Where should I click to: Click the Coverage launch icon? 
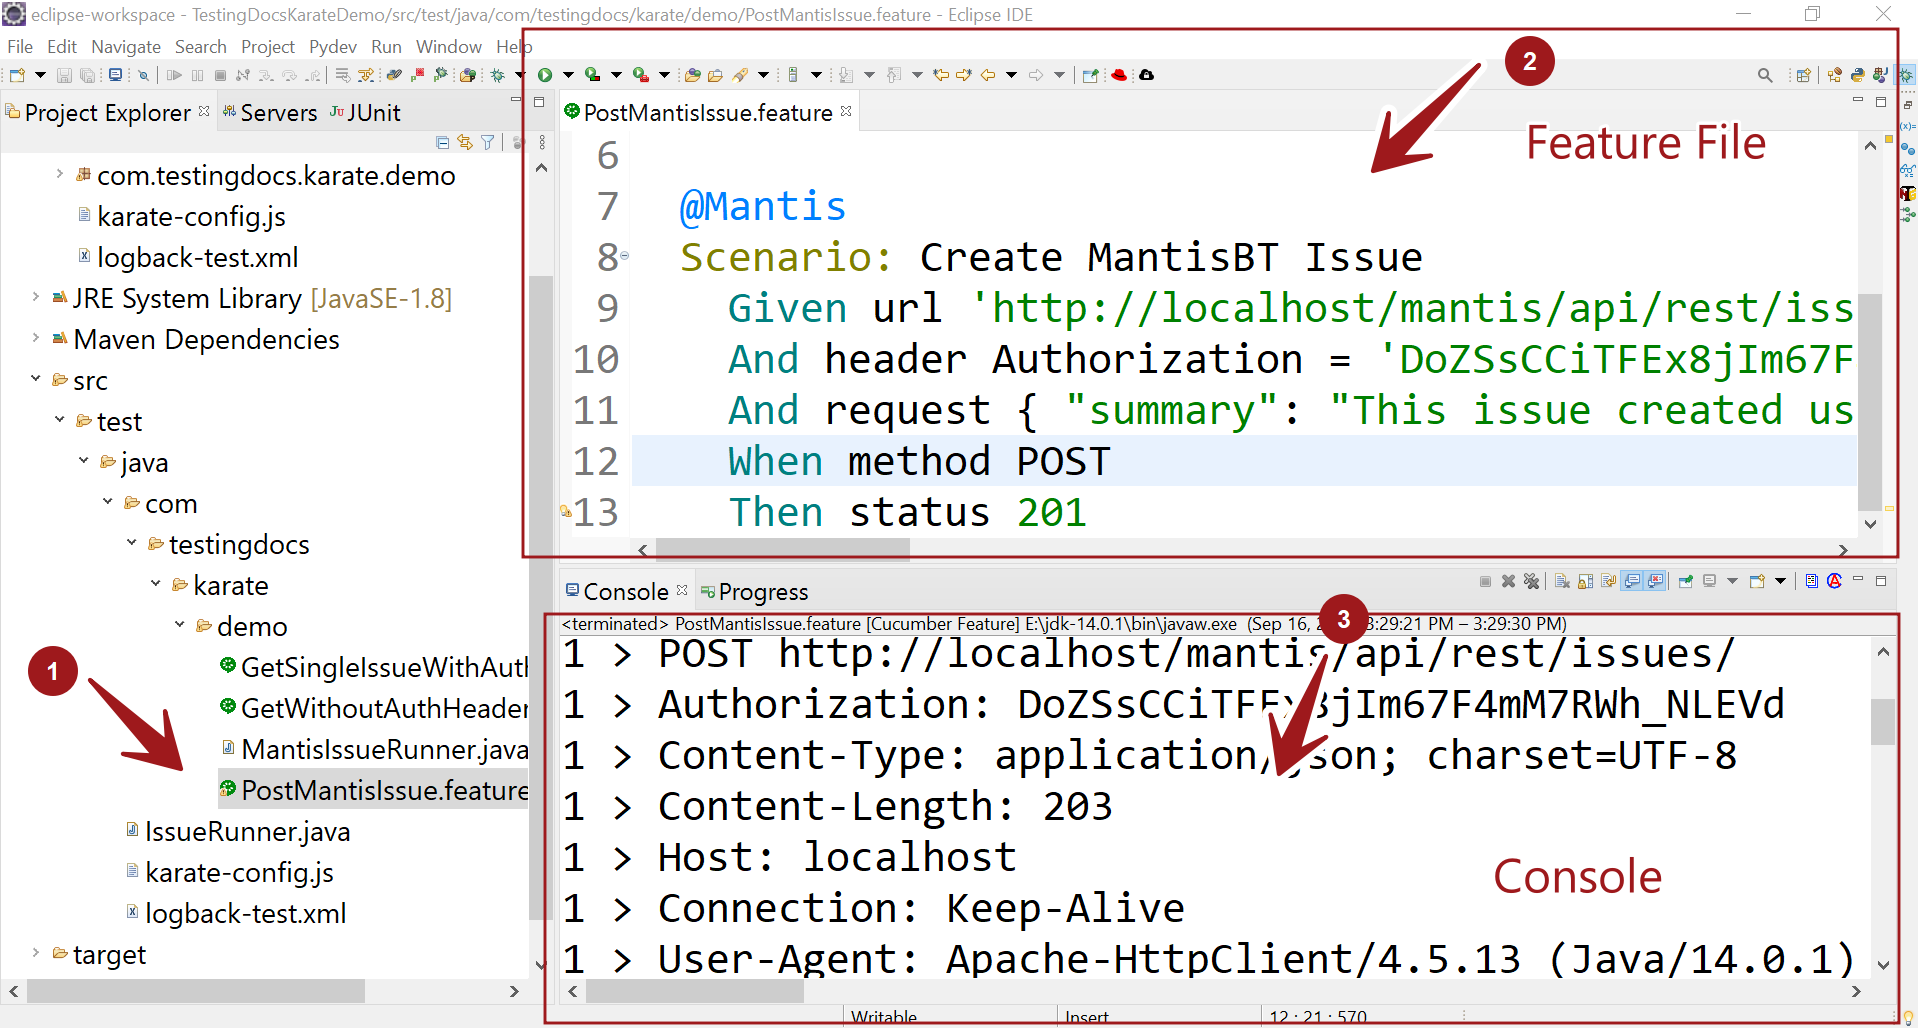[x=593, y=75]
